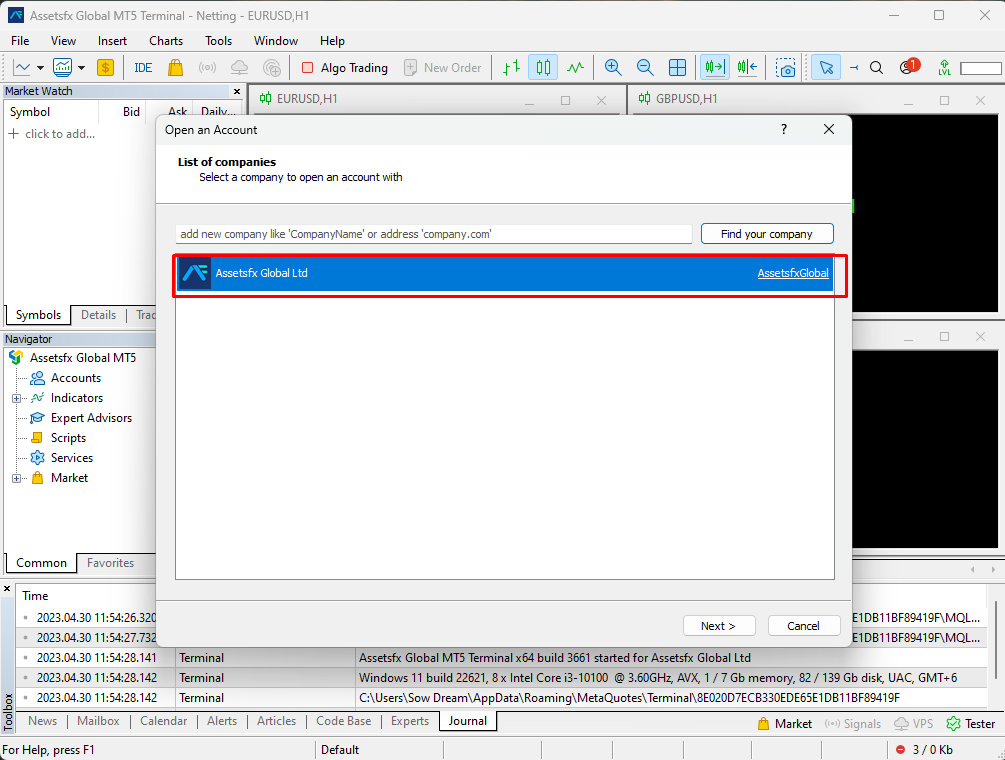1005x760 pixels.
Task: Open Market from the Toolbox bottom bar
Action: [785, 723]
